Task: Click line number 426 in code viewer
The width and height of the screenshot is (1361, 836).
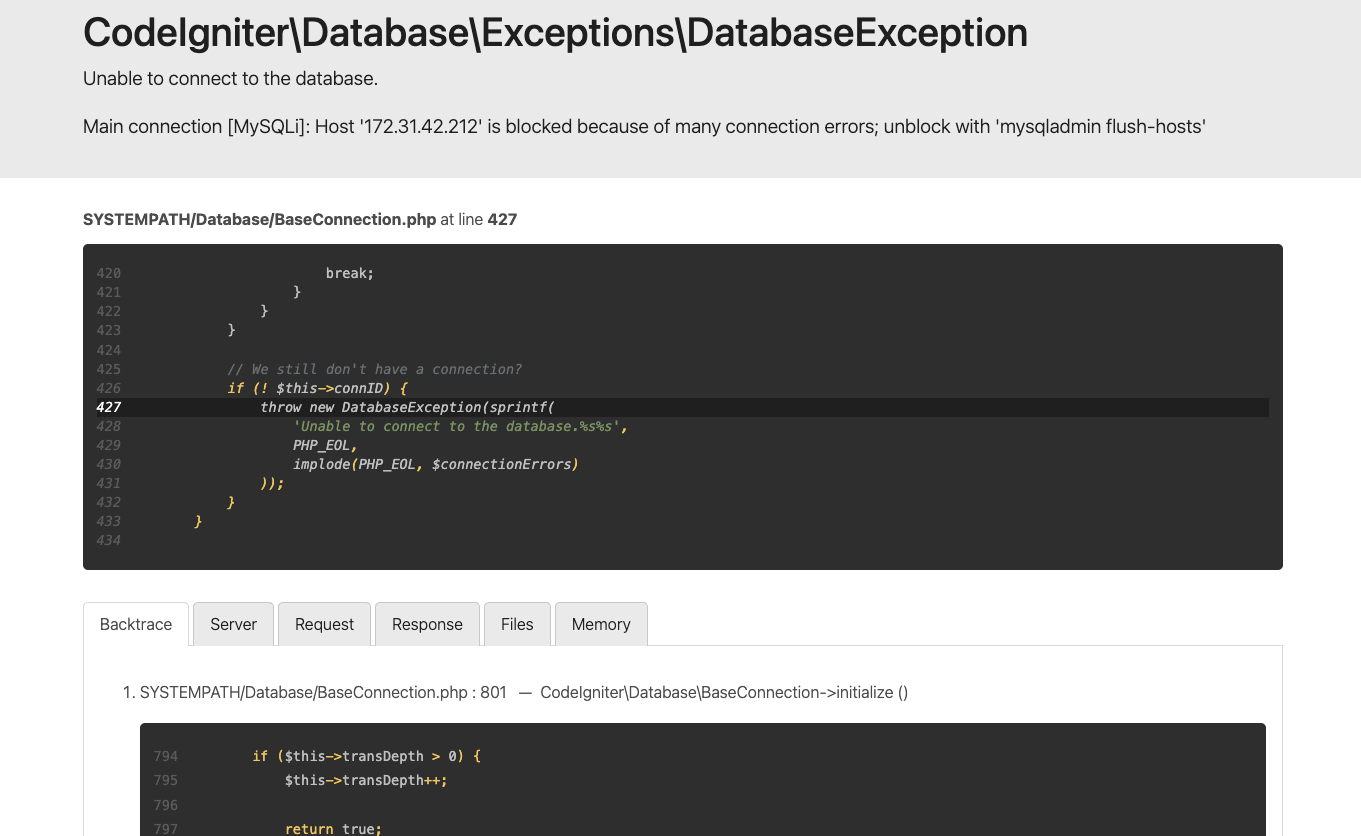Action: point(108,388)
